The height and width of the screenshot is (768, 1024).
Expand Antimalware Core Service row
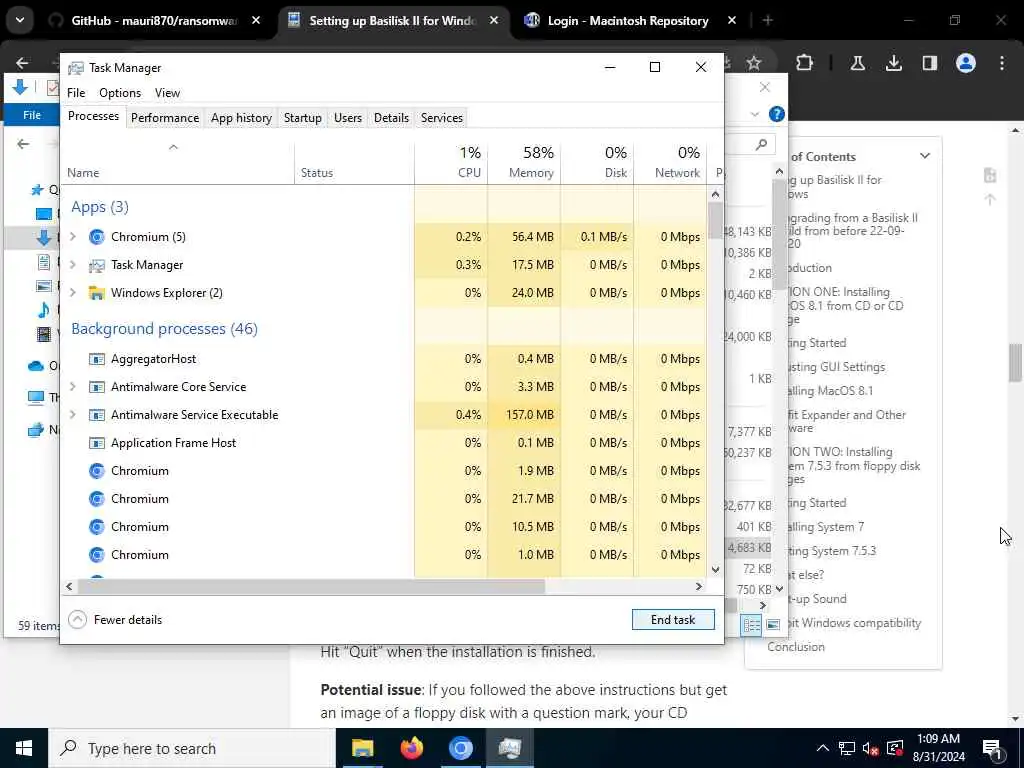coord(73,387)
